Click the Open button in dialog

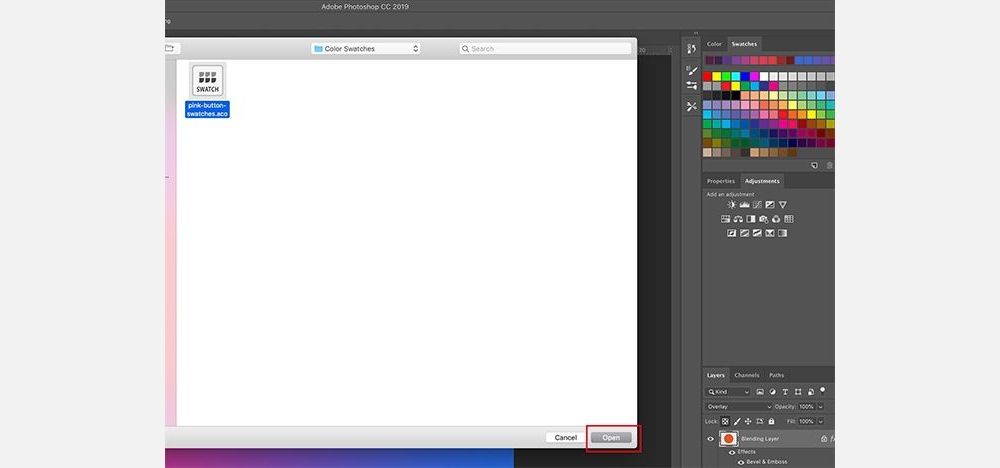611,437
